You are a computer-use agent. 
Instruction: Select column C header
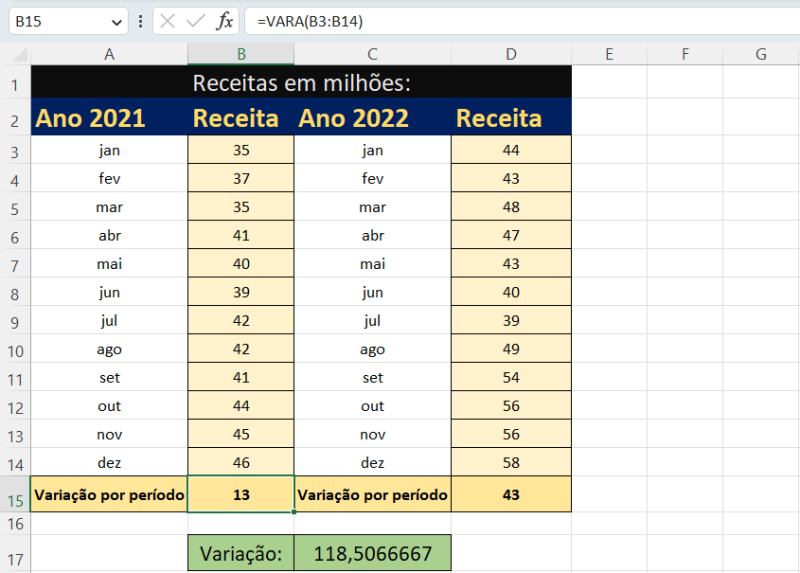(x=372, y=54)
